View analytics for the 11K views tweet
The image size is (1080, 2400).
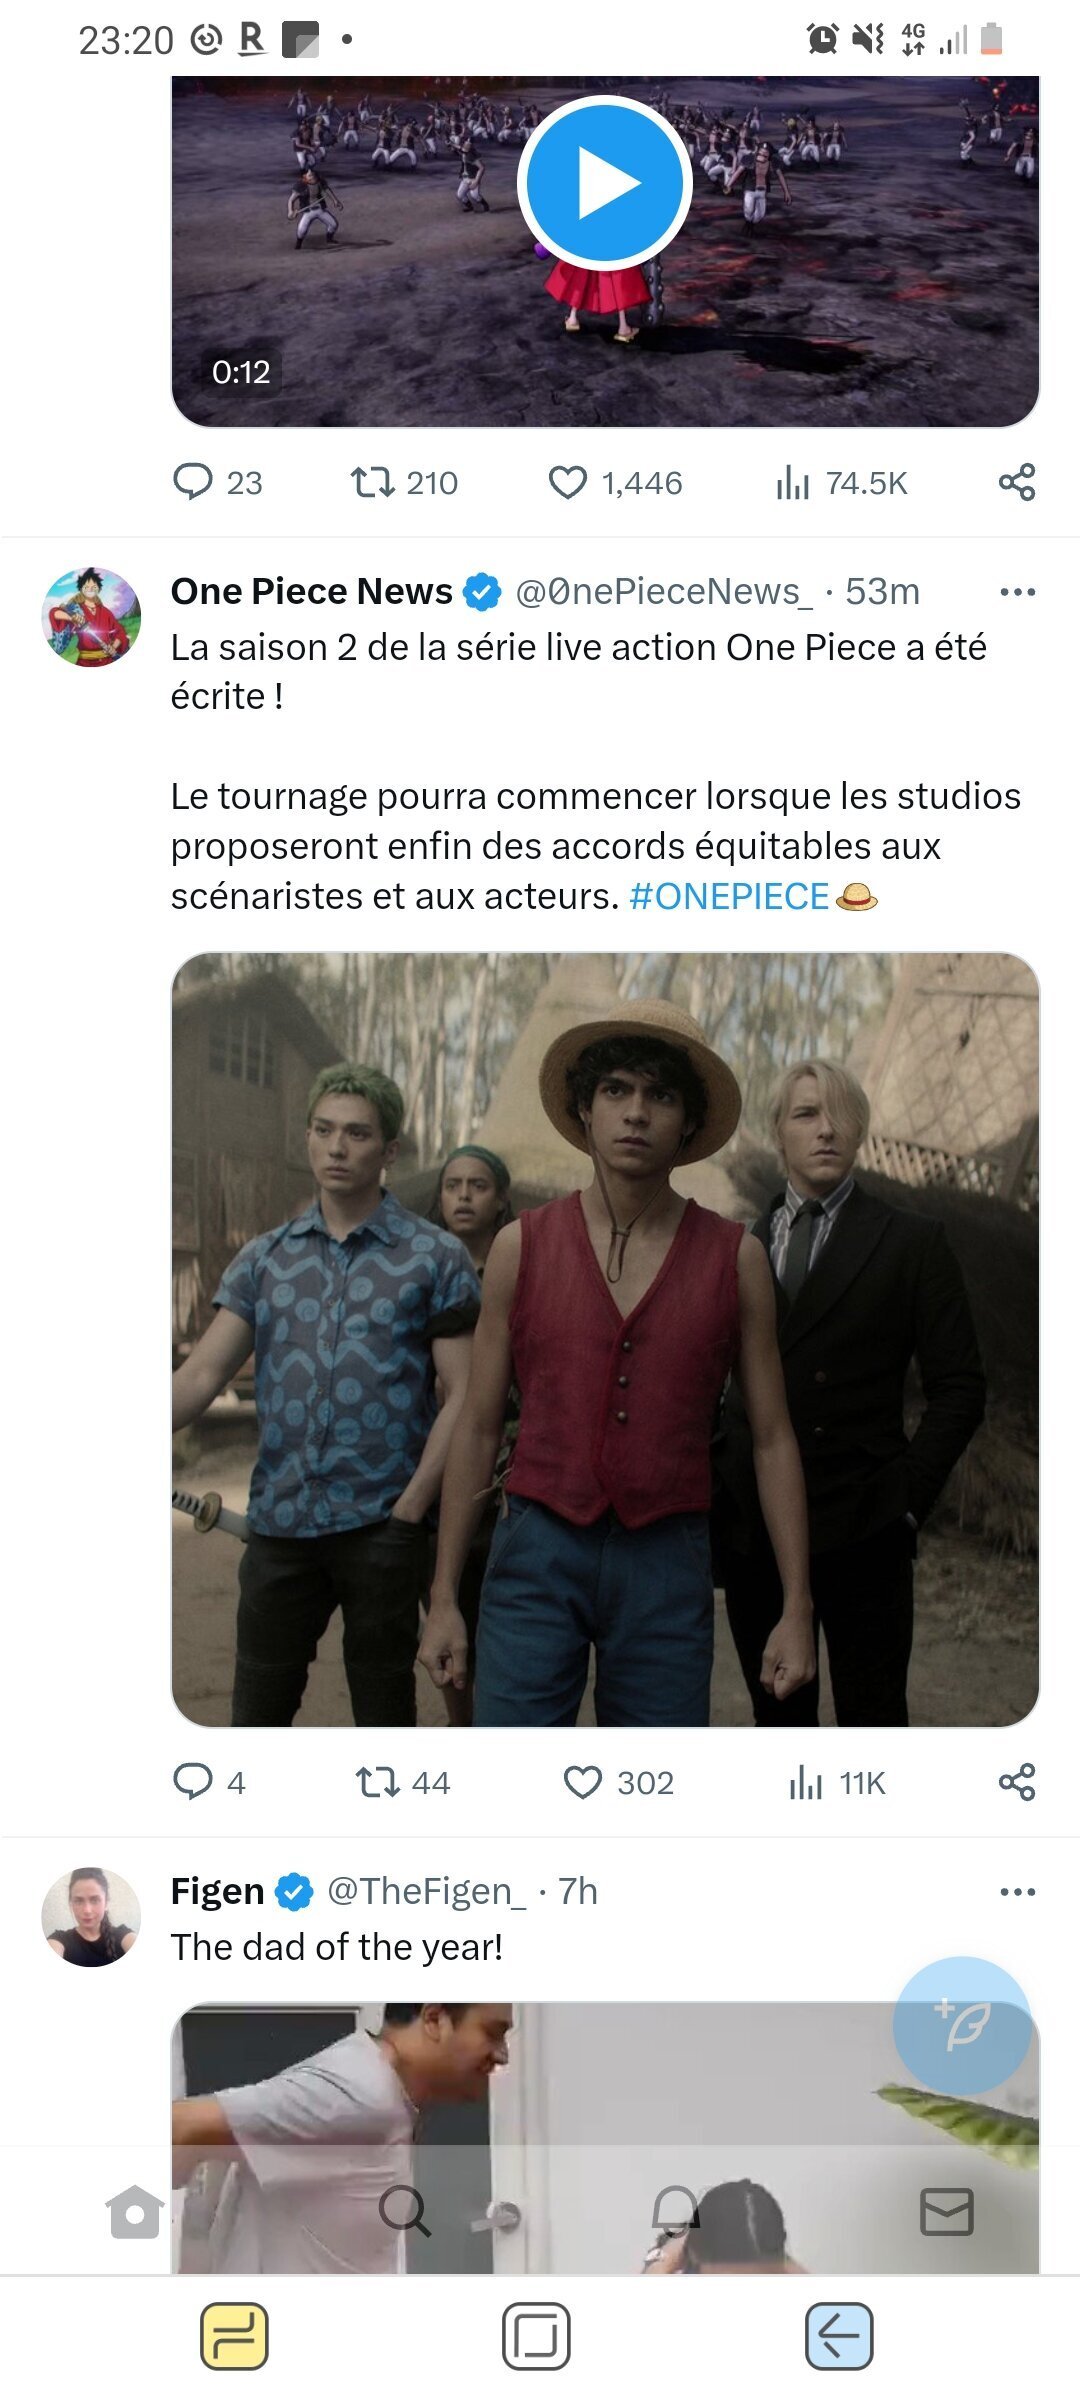837,1782
